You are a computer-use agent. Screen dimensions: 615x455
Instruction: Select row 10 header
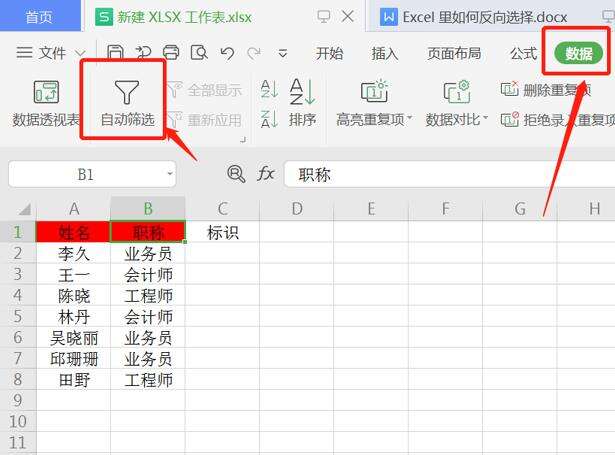tap(18, 421)
